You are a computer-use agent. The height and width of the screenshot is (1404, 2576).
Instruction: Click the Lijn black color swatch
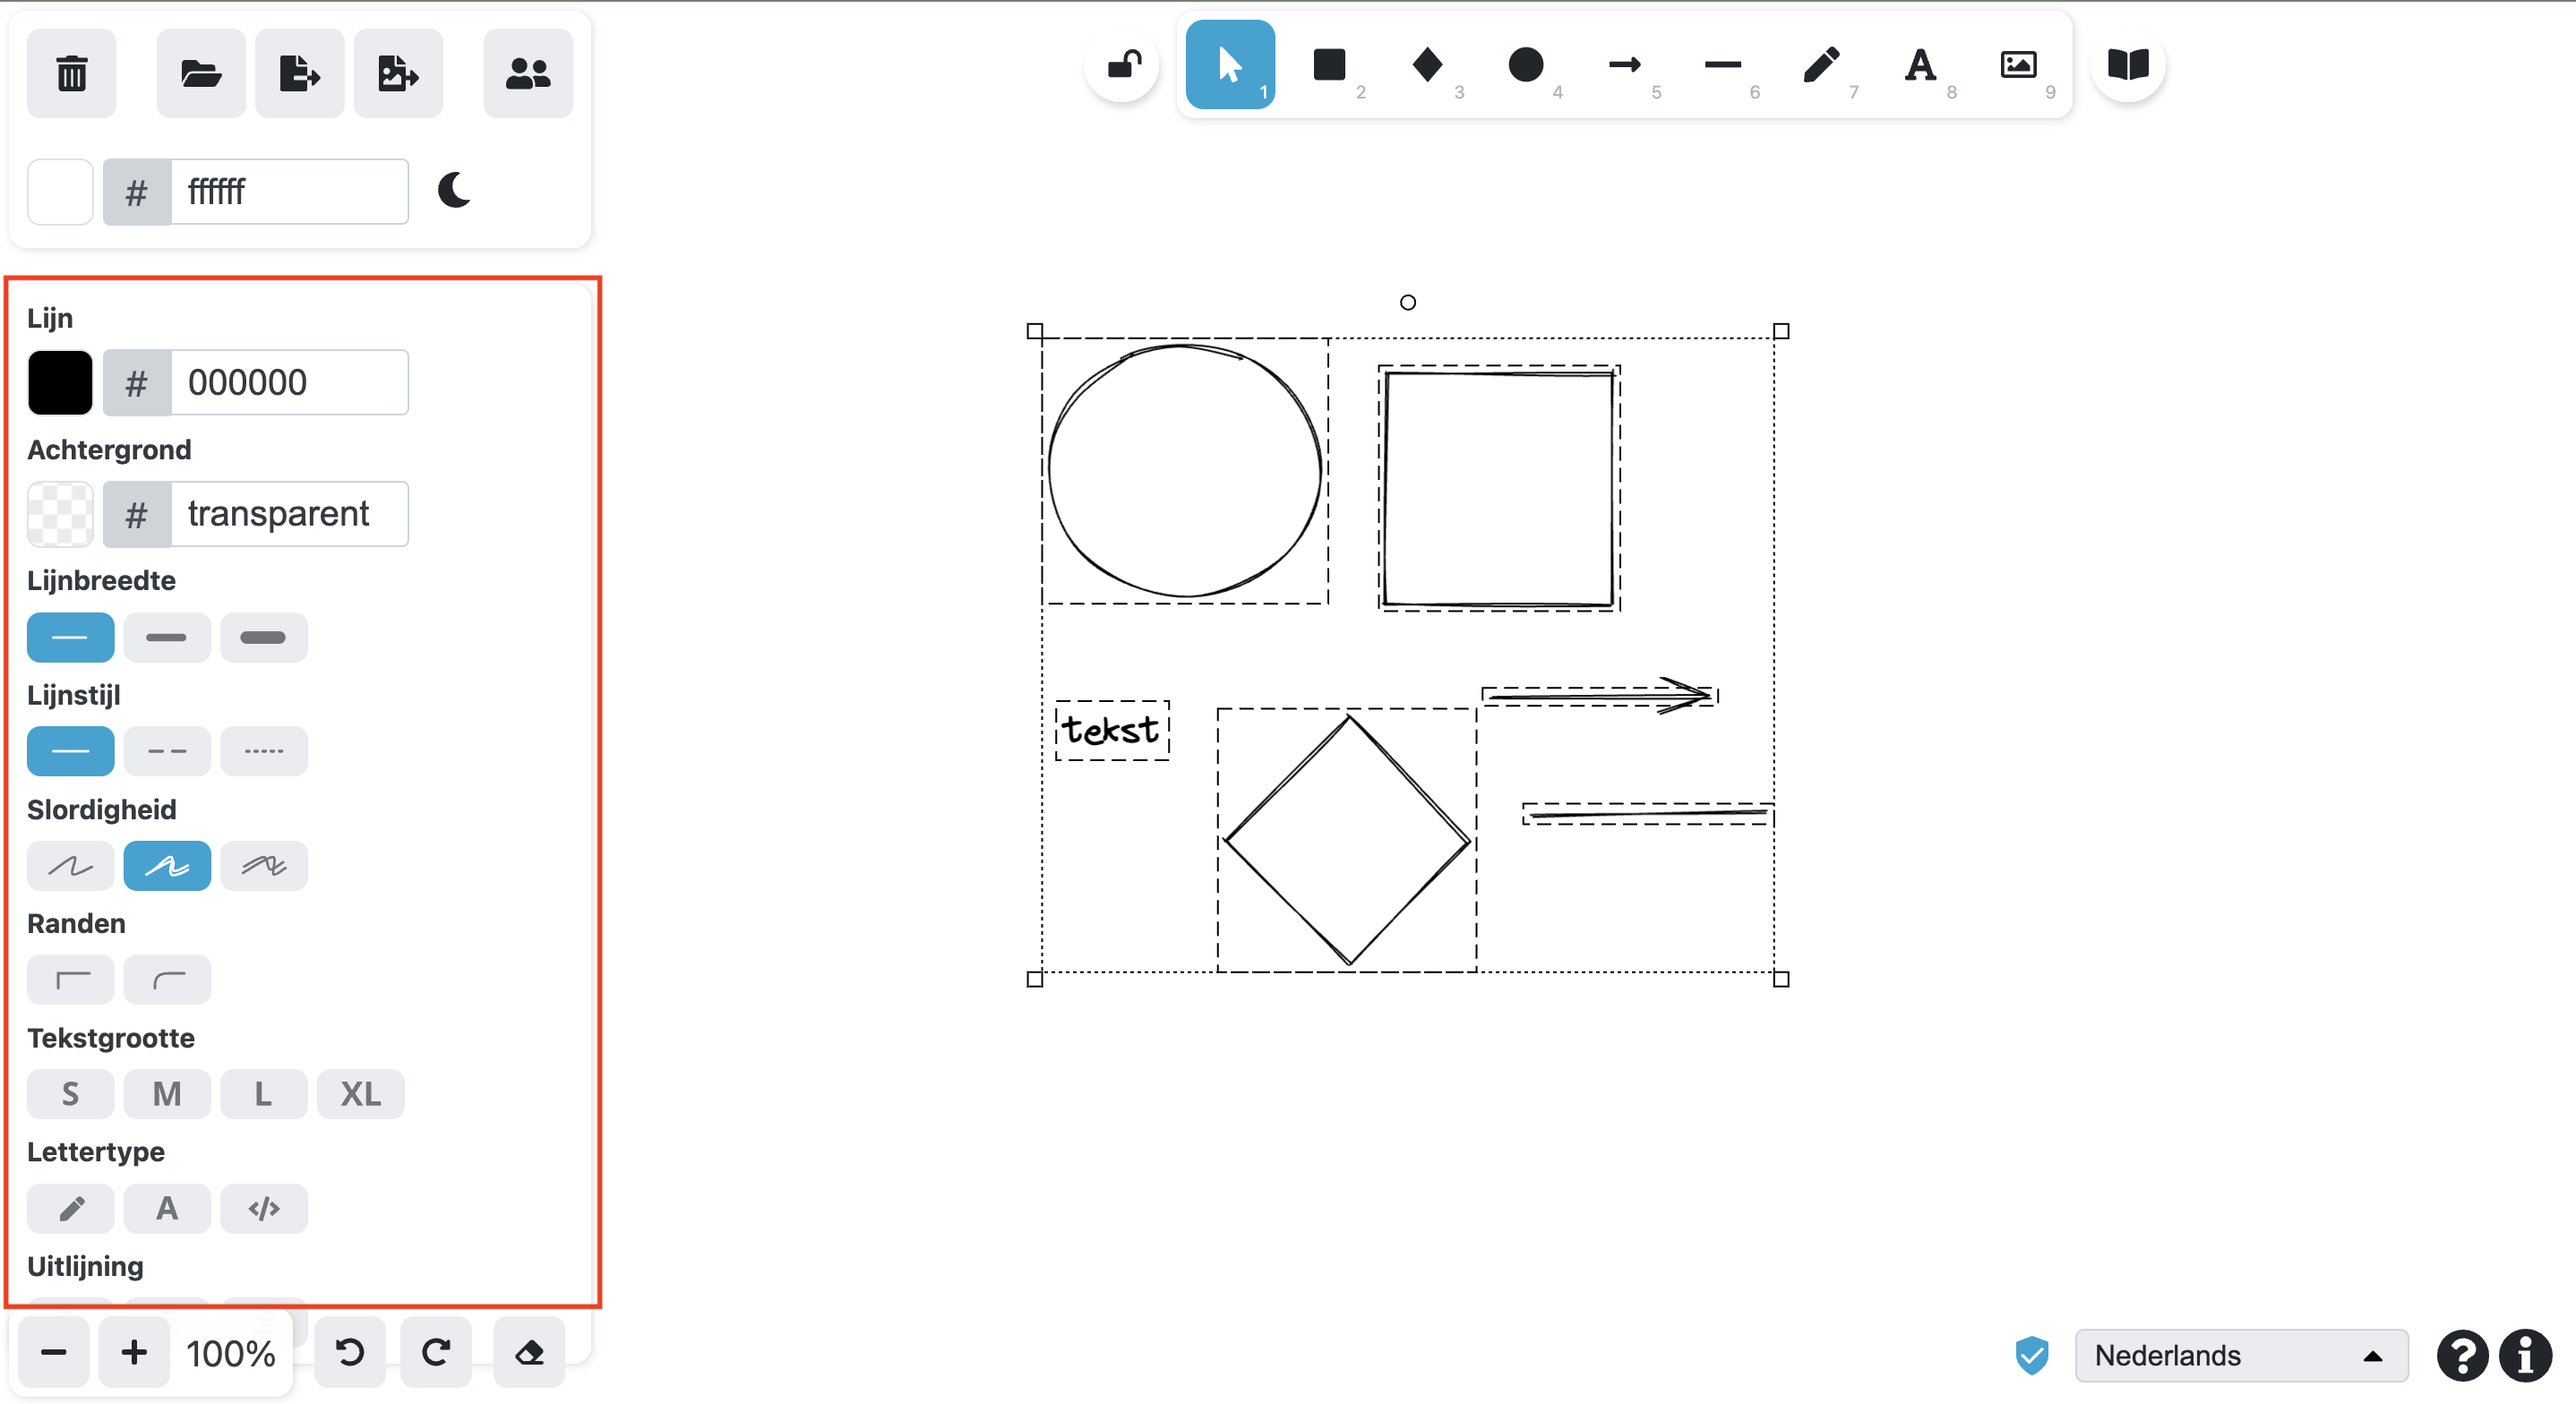tap(60, 382)
